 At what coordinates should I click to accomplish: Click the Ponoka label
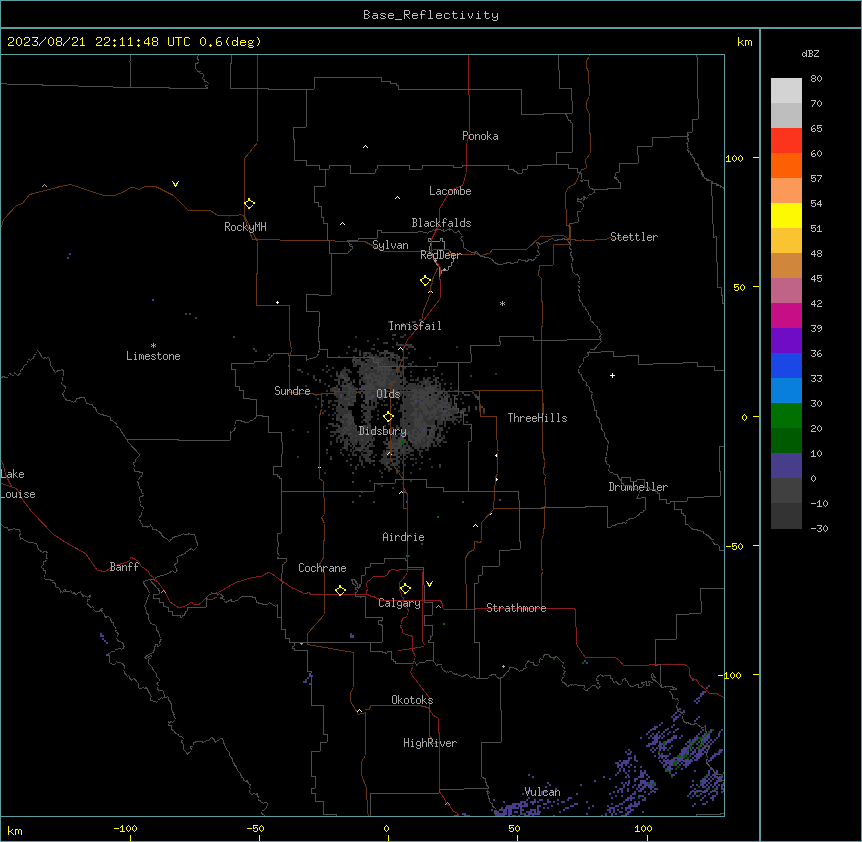click(480, 136)
